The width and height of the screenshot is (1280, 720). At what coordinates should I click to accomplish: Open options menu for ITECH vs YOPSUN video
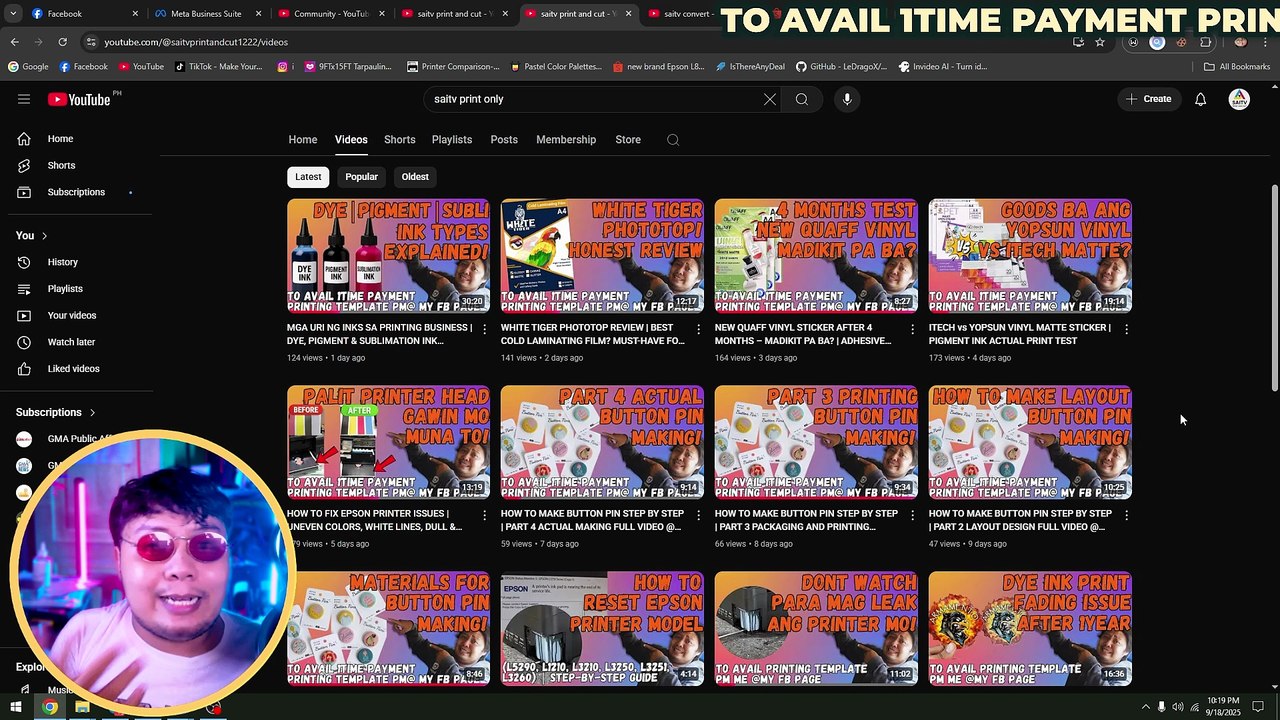point(1126,328)
